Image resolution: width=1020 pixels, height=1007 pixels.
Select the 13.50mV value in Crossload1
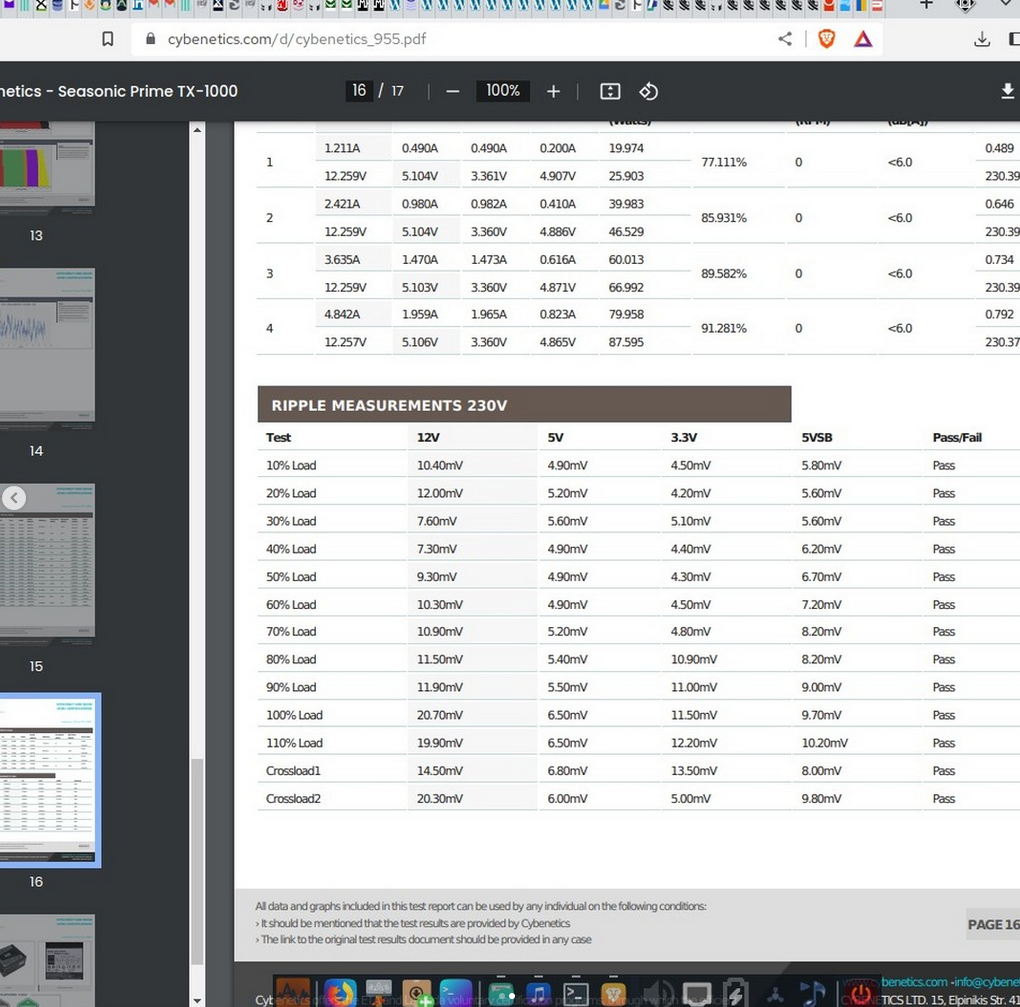[694, 771]
